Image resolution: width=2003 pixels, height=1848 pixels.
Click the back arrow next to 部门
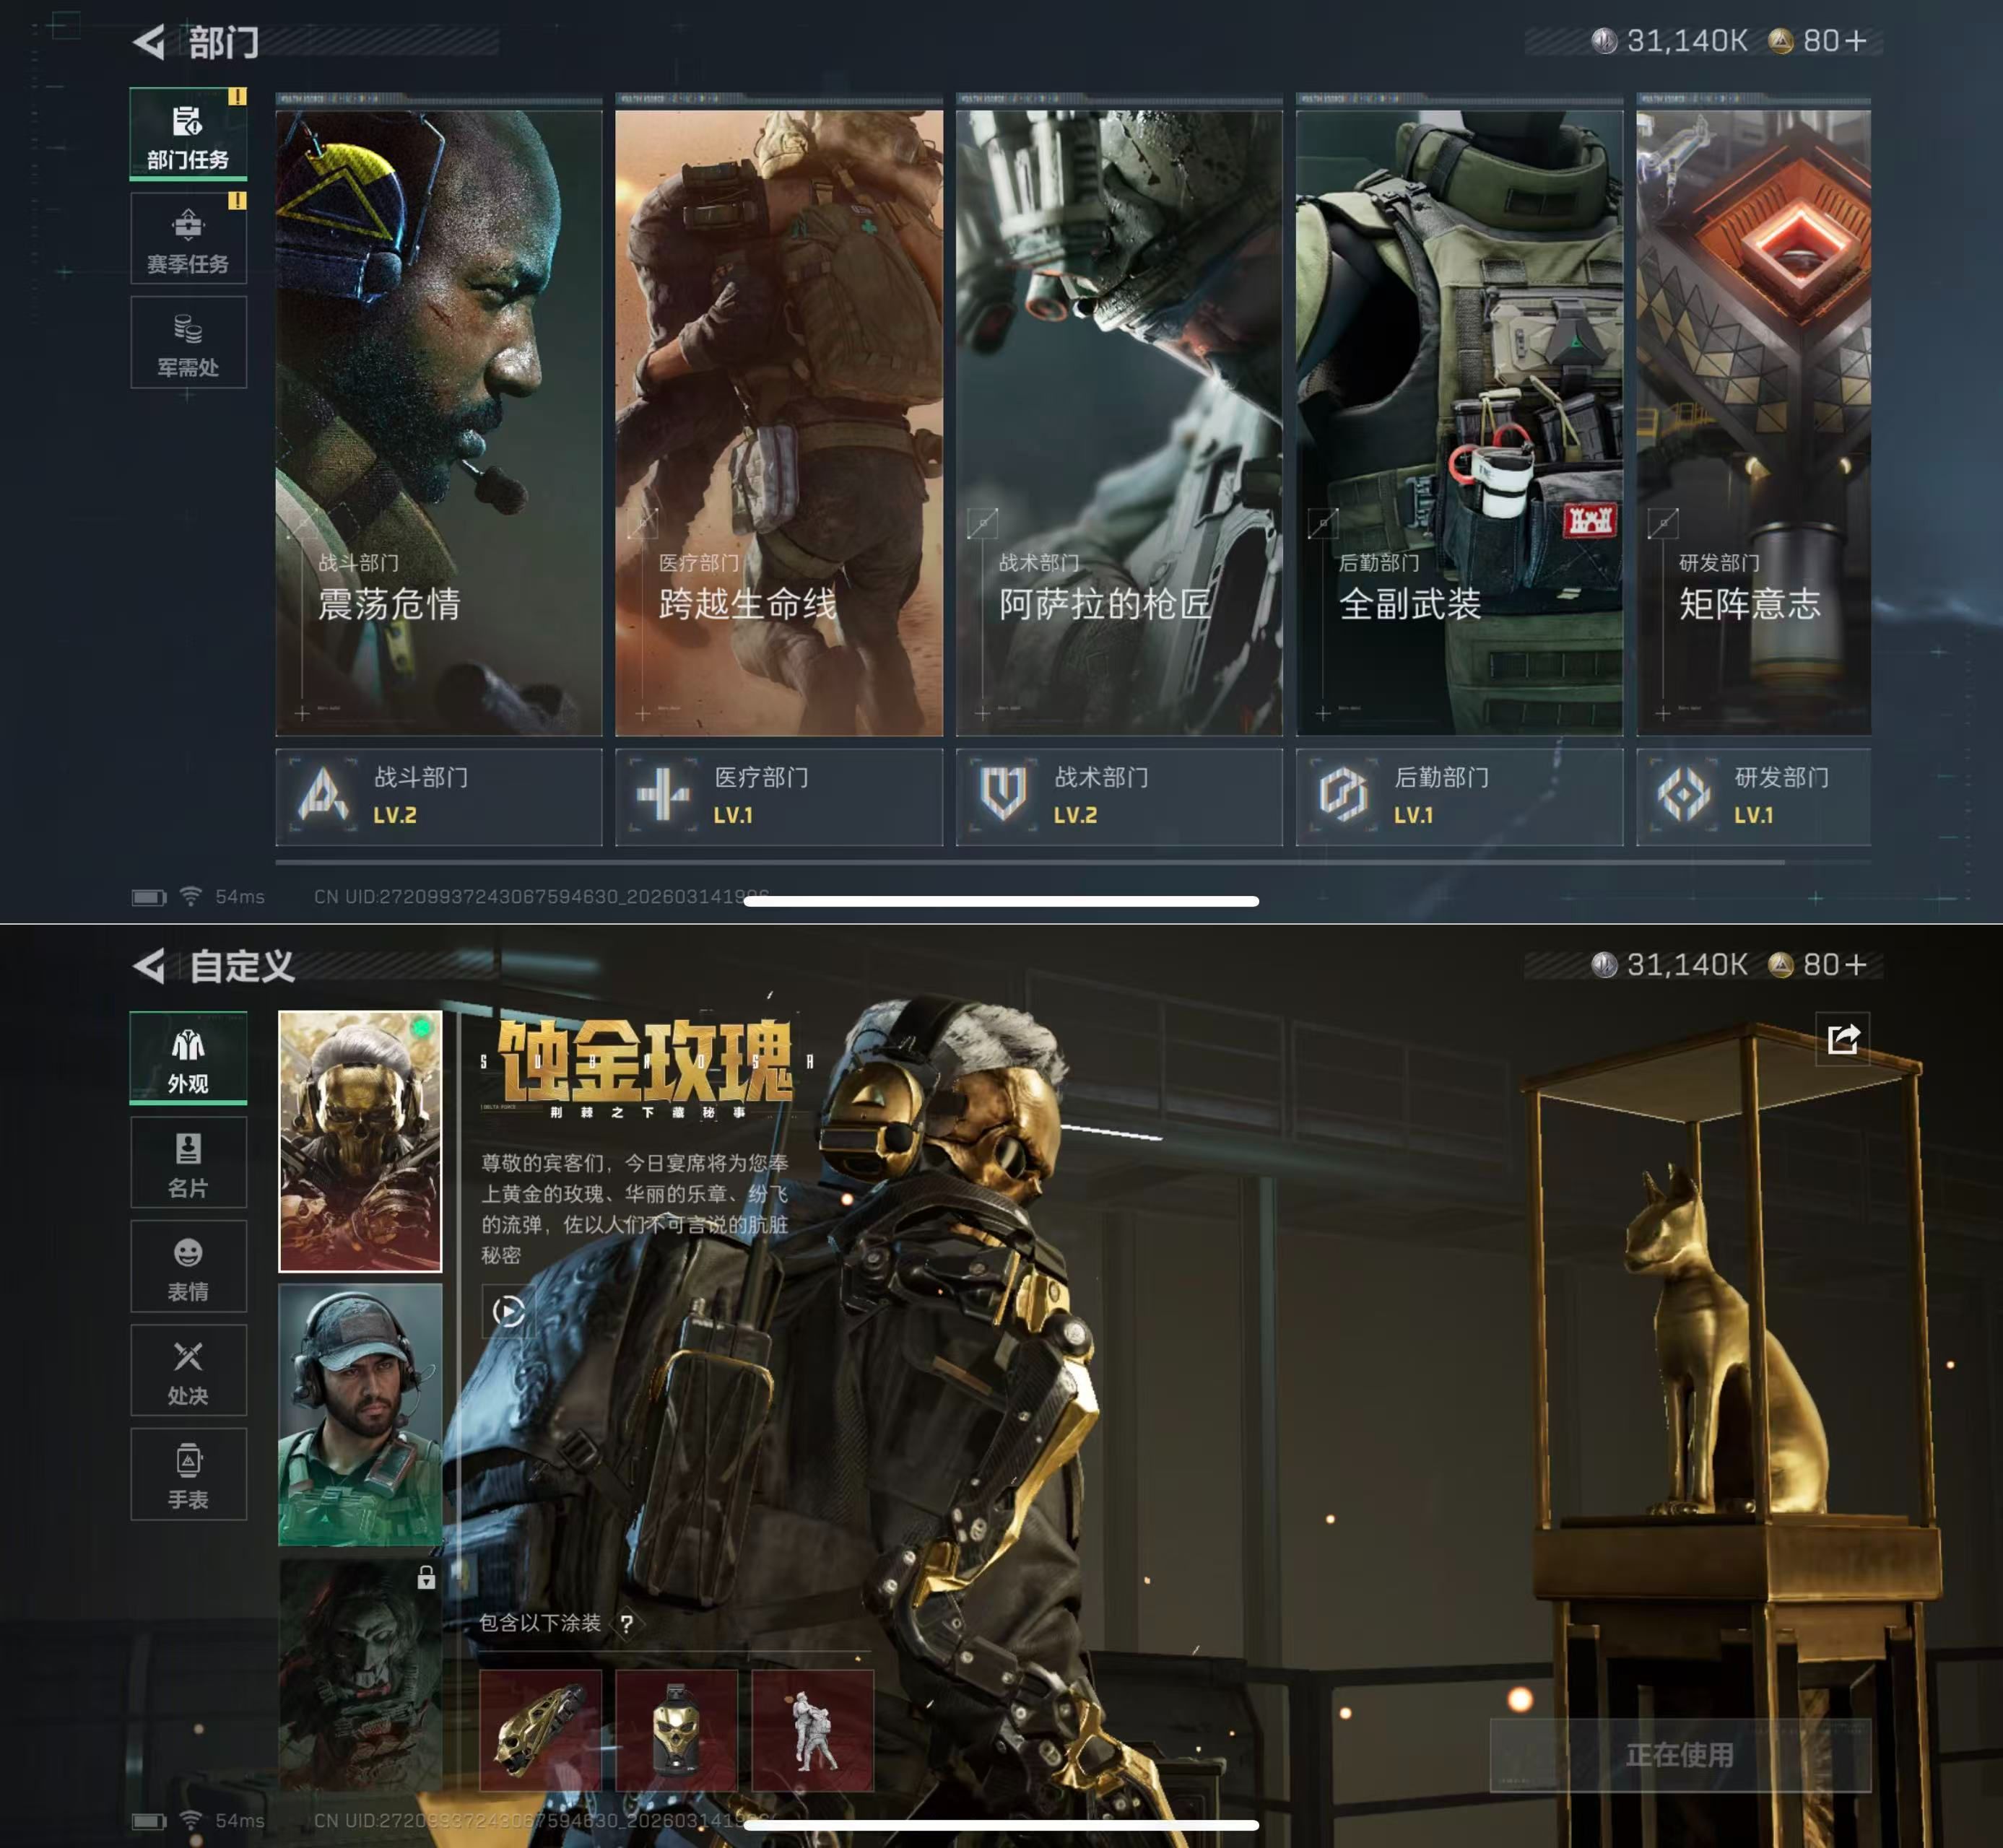click(x=150, y=42)
